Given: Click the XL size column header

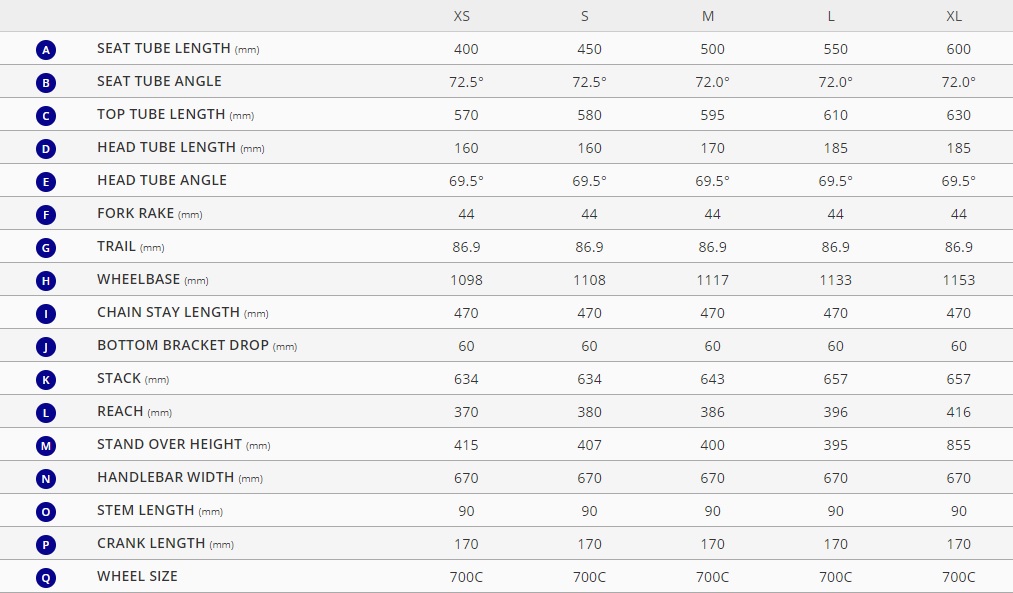Looking at the screenshot, I should pos(954,16).
